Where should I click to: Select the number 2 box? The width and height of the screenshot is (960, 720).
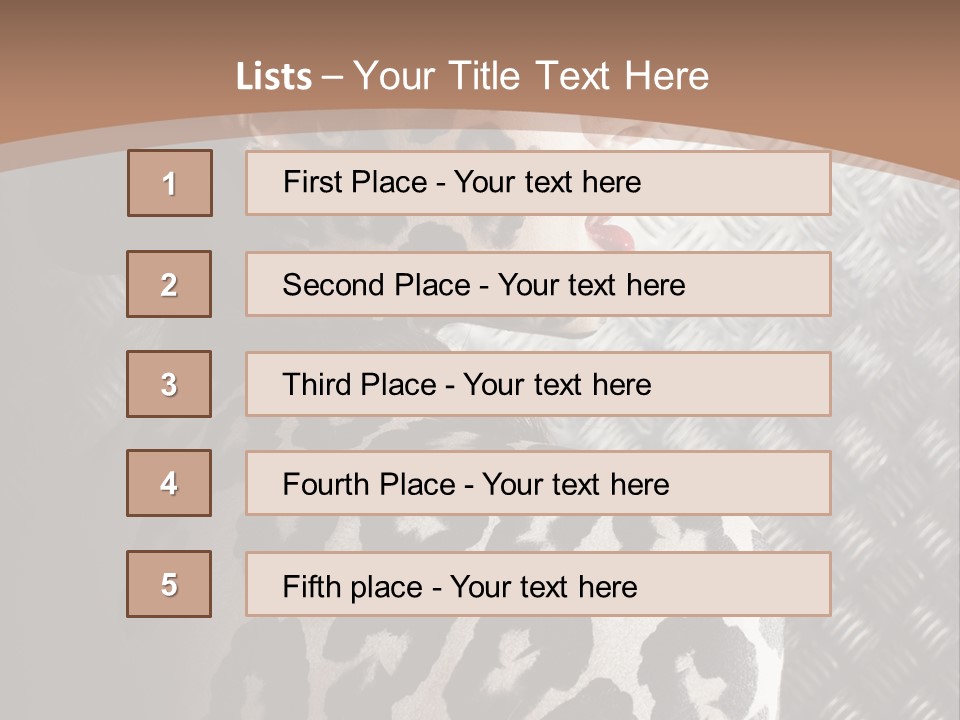pos(169,284)
